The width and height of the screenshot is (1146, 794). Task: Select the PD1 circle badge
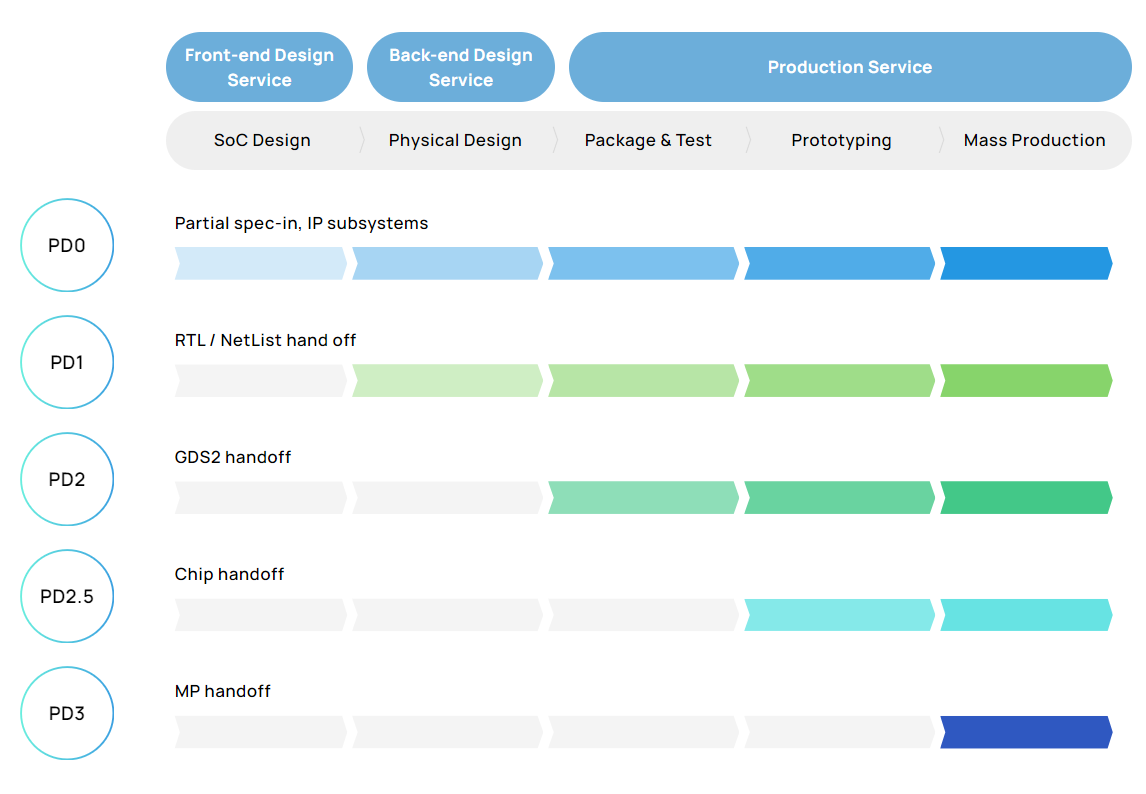point(67,363)
